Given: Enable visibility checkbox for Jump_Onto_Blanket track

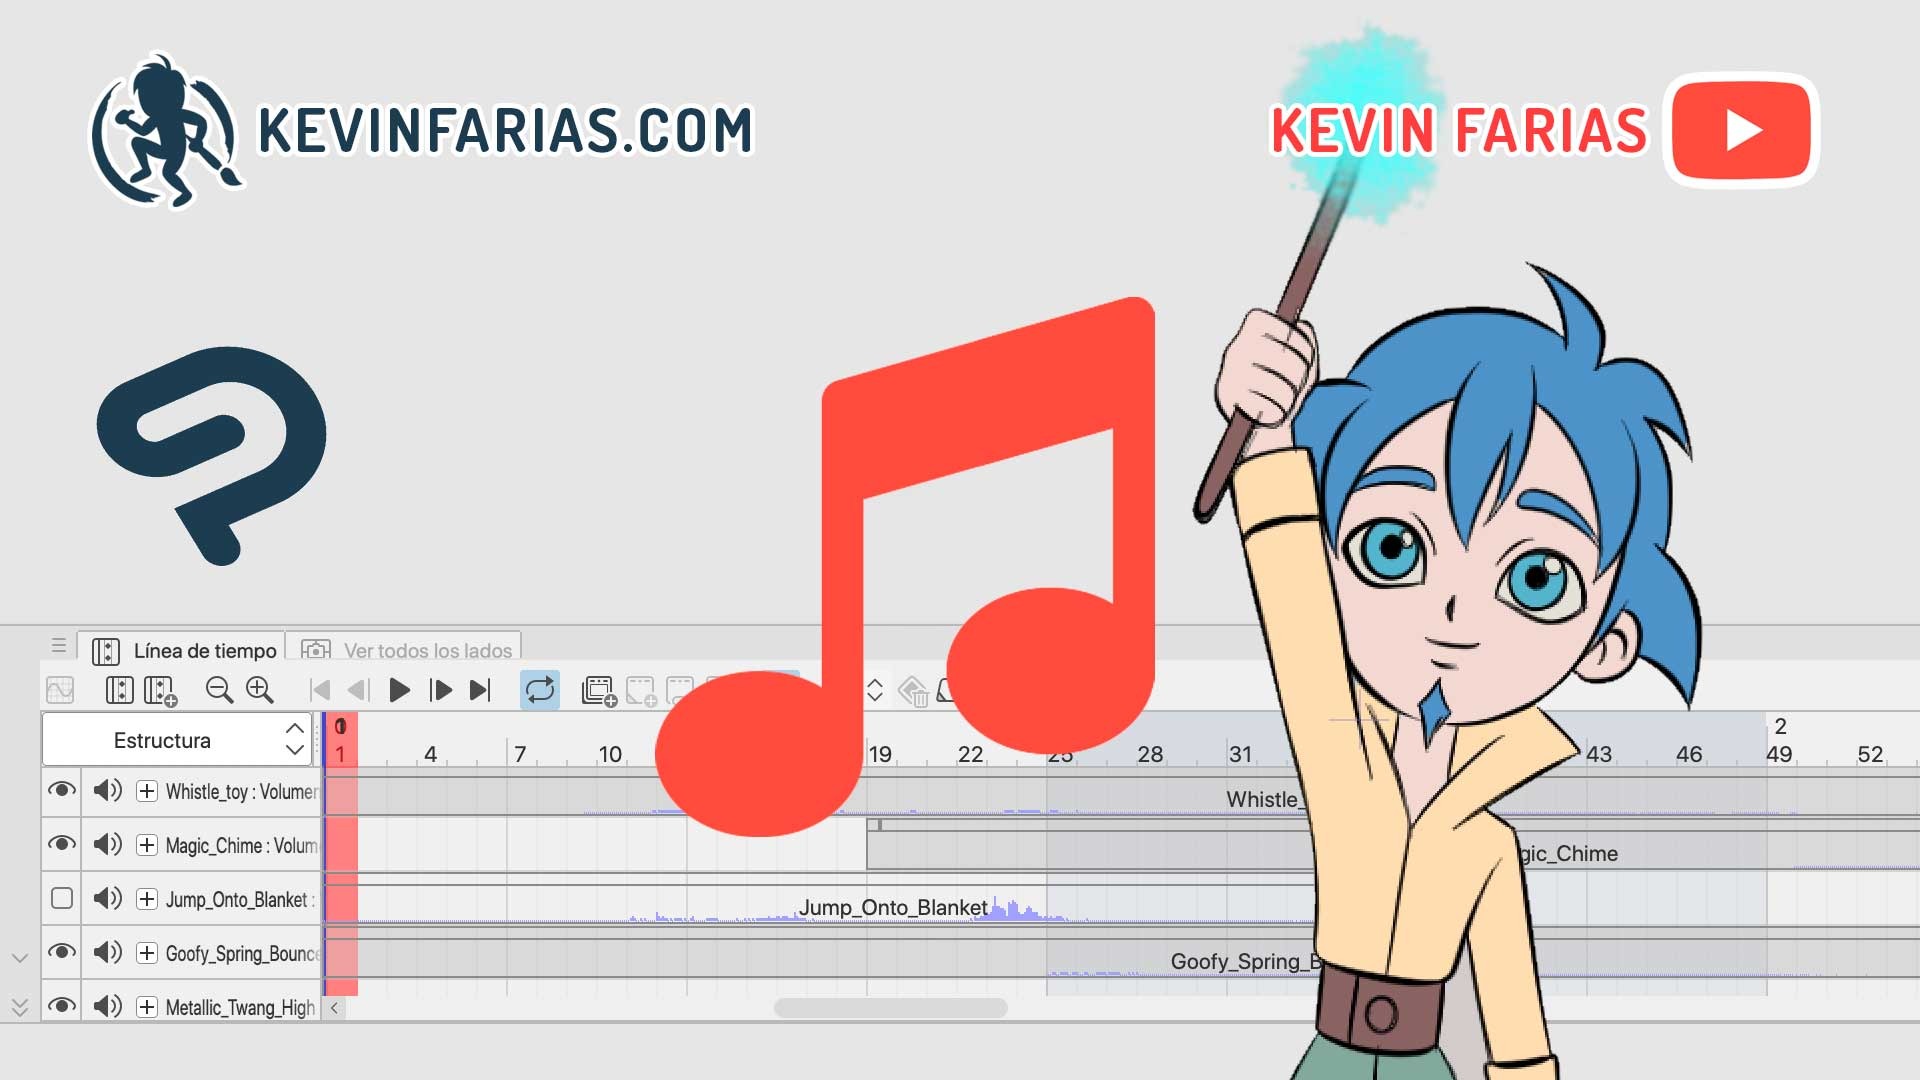Looking at the screenshot, I should [x=62, y=899].
